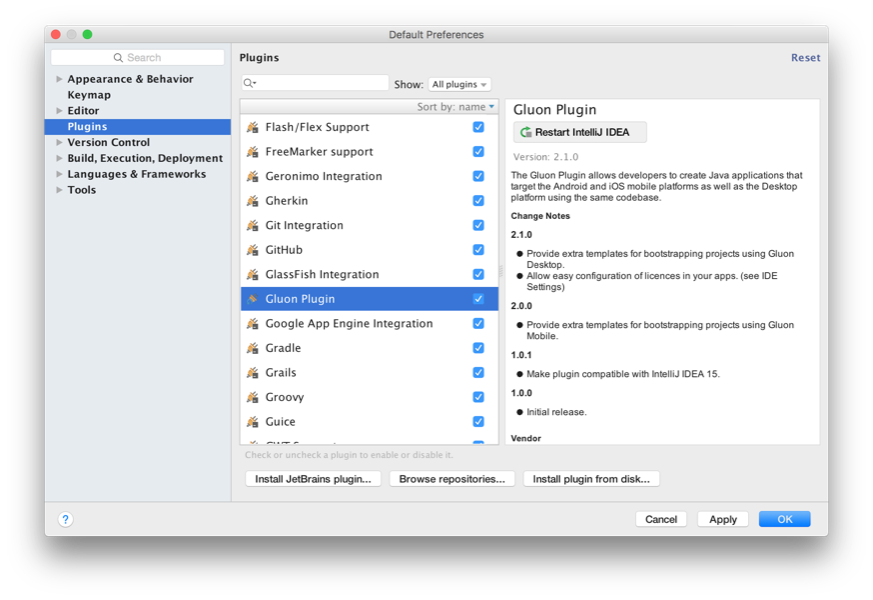873x600 pixels.
Task: Expand Appearance & Behavior section
Action: tap(59, 79)
